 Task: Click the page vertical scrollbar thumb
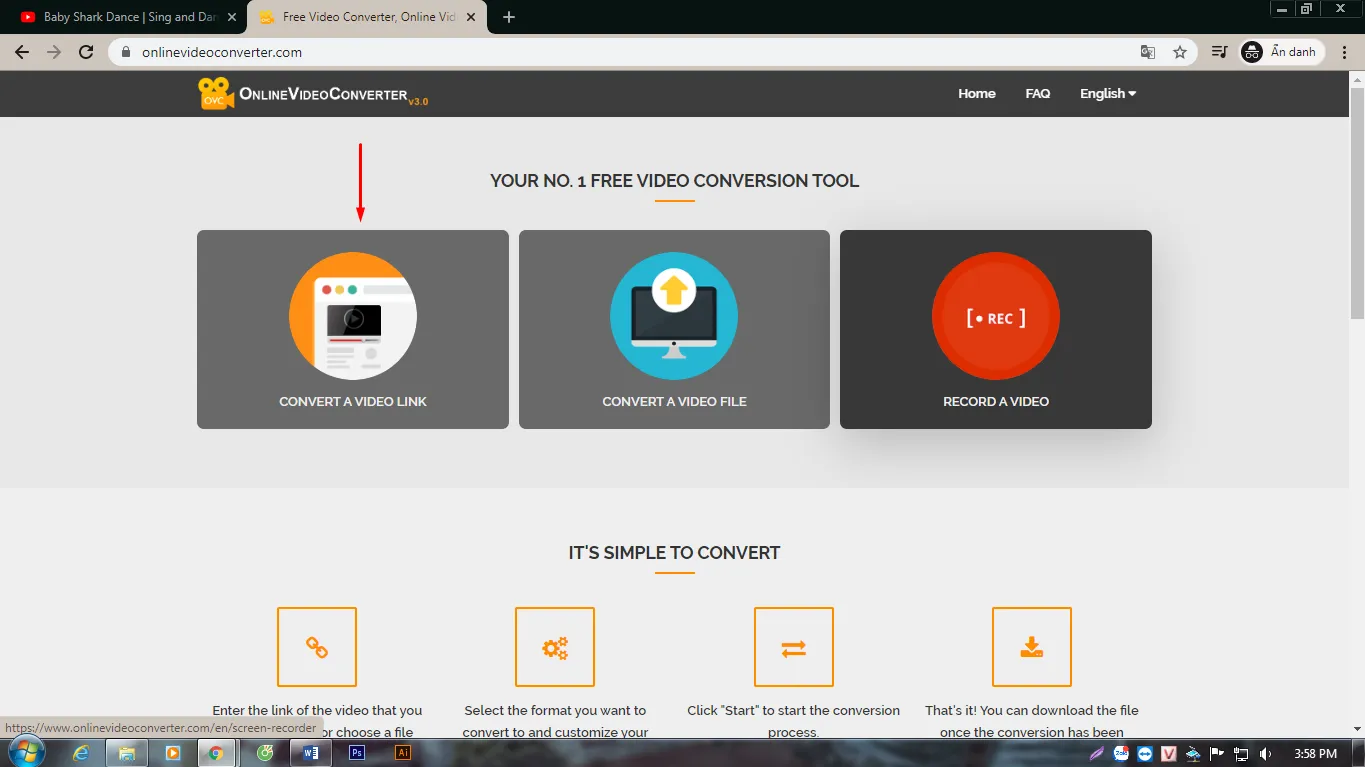1357,204
